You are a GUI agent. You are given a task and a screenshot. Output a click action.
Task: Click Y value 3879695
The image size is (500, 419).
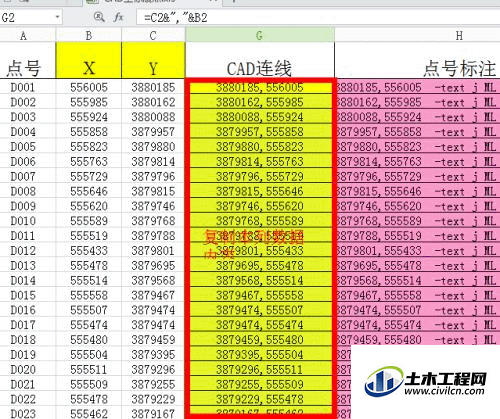pos(153,265)
